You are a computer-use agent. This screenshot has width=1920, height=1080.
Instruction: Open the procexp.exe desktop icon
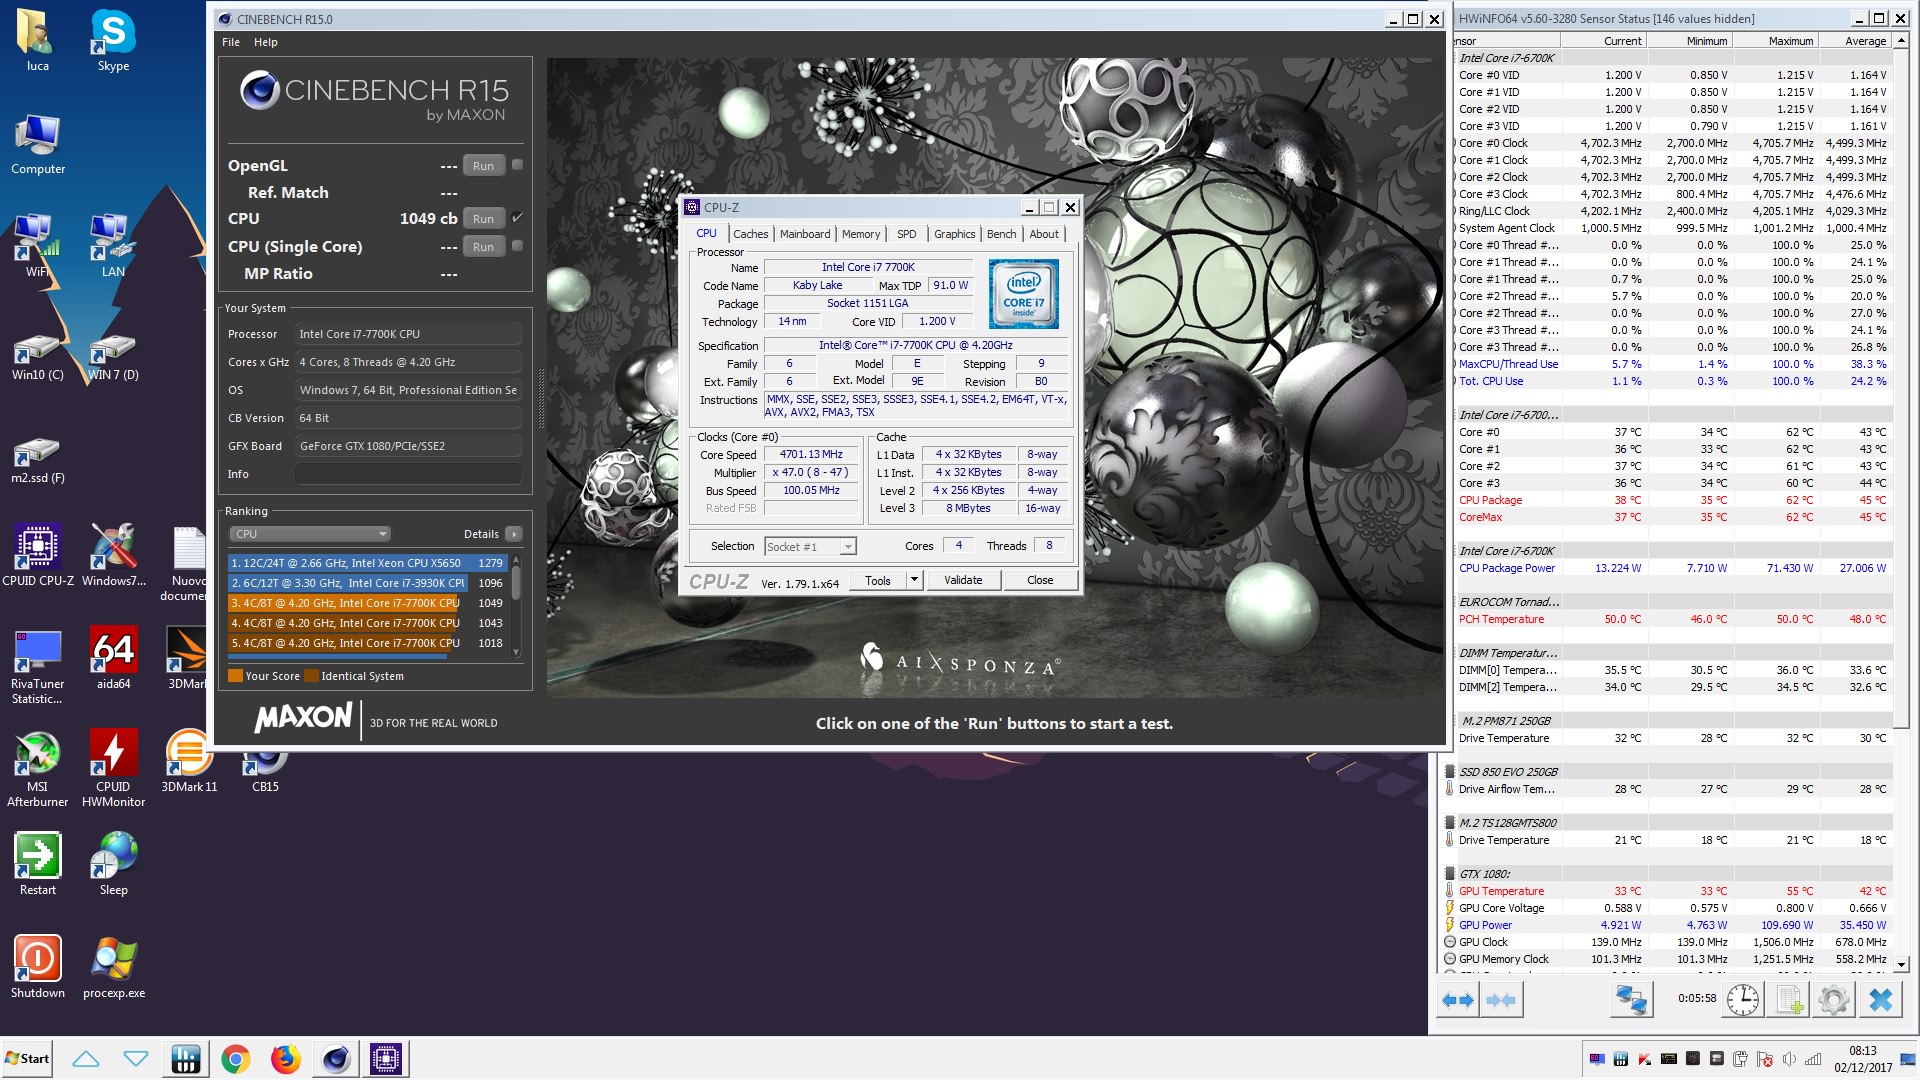[x=113, y=967]
